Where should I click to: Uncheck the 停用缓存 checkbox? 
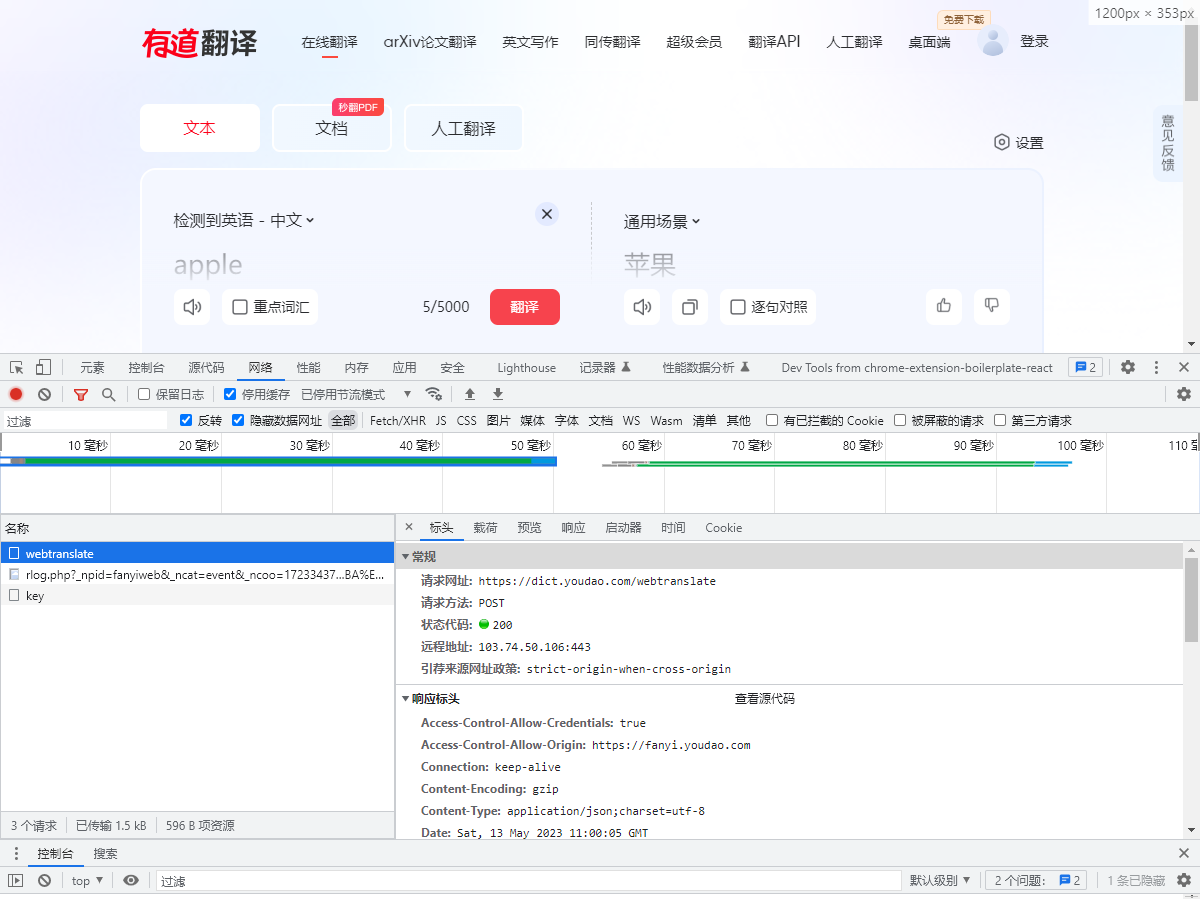point(230,394)
